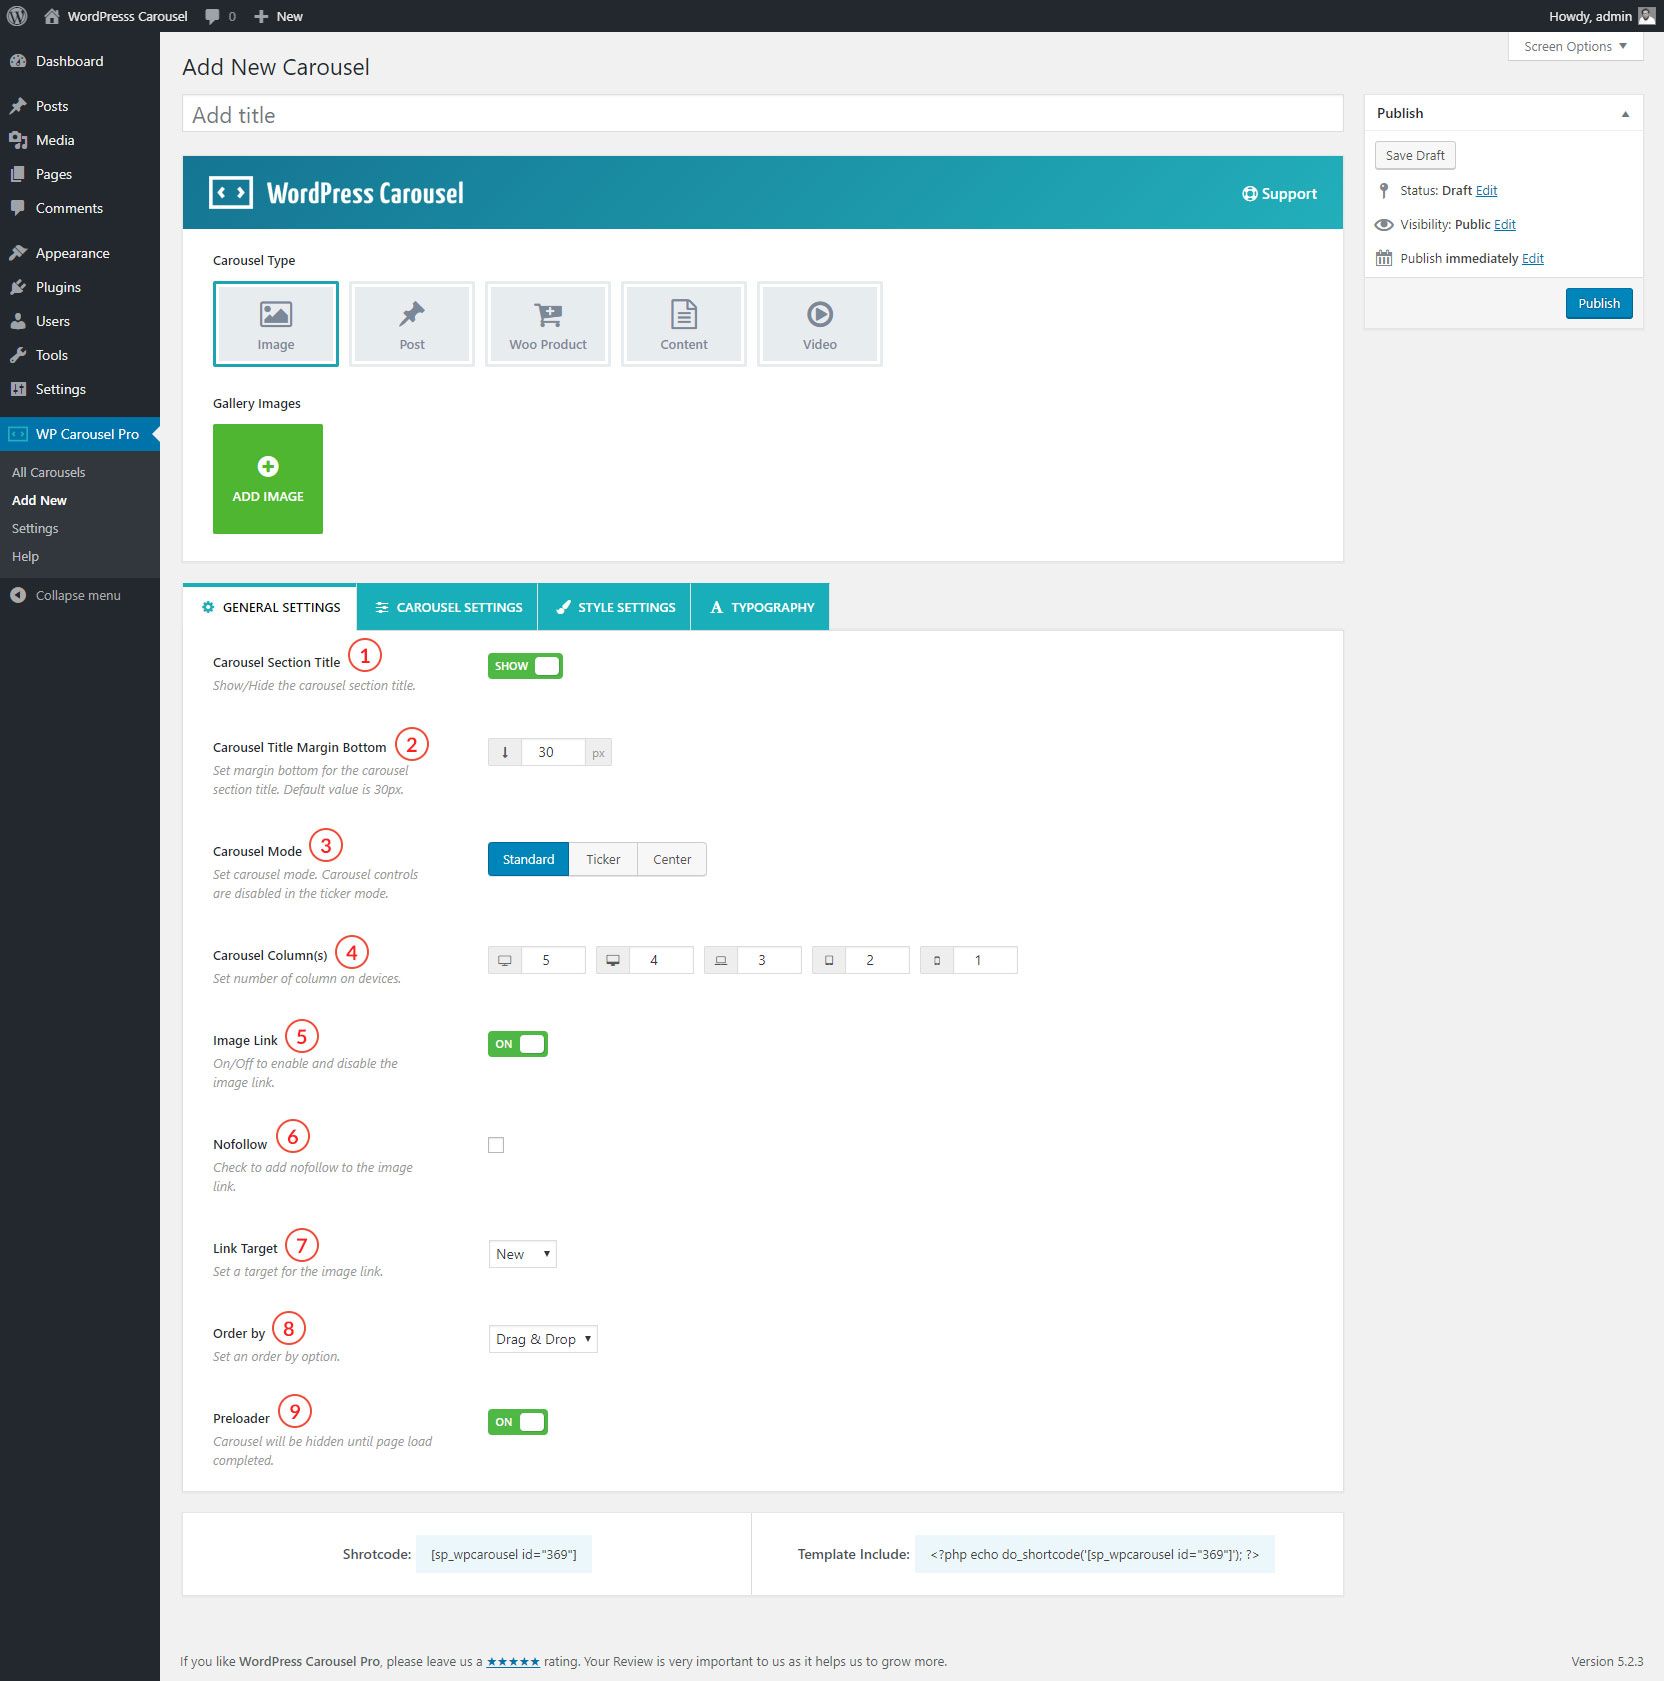
Task: Toggle the Carousel Section Title switch
Action: pyautogui.click(x=525, y=666)
